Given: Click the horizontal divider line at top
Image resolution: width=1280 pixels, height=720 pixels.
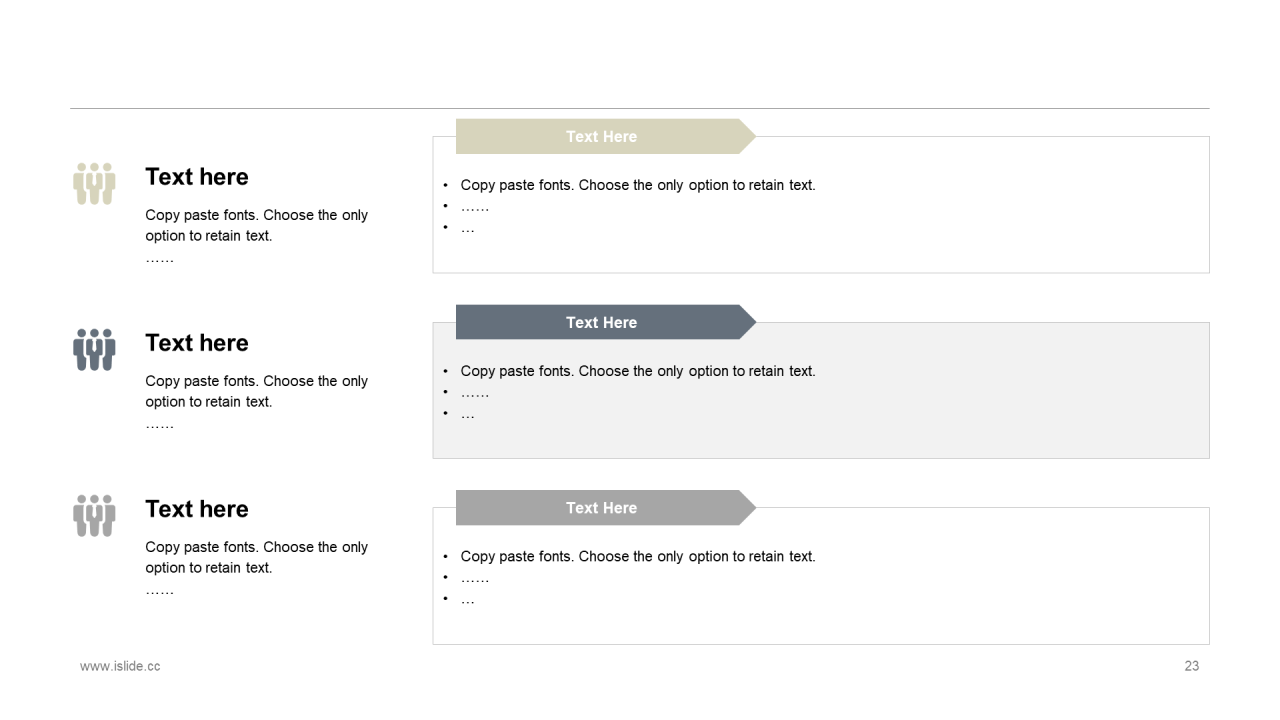Looking at the screenshot, I should click(x=640, y=108).
